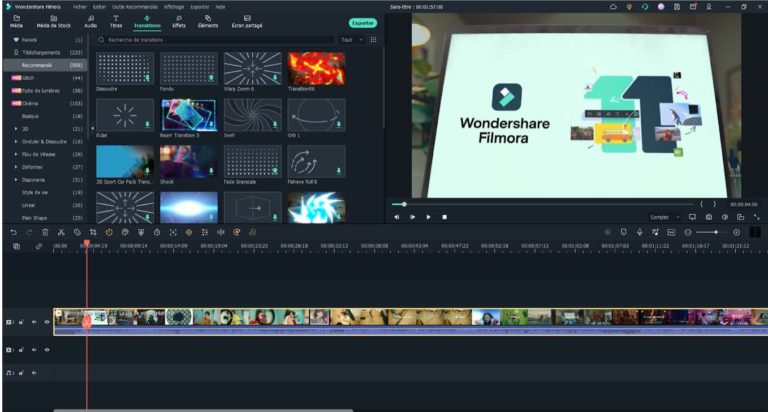Stop playback with the square stop button
The width and height of the screenshot is (768, 412).
pos(445,216)
